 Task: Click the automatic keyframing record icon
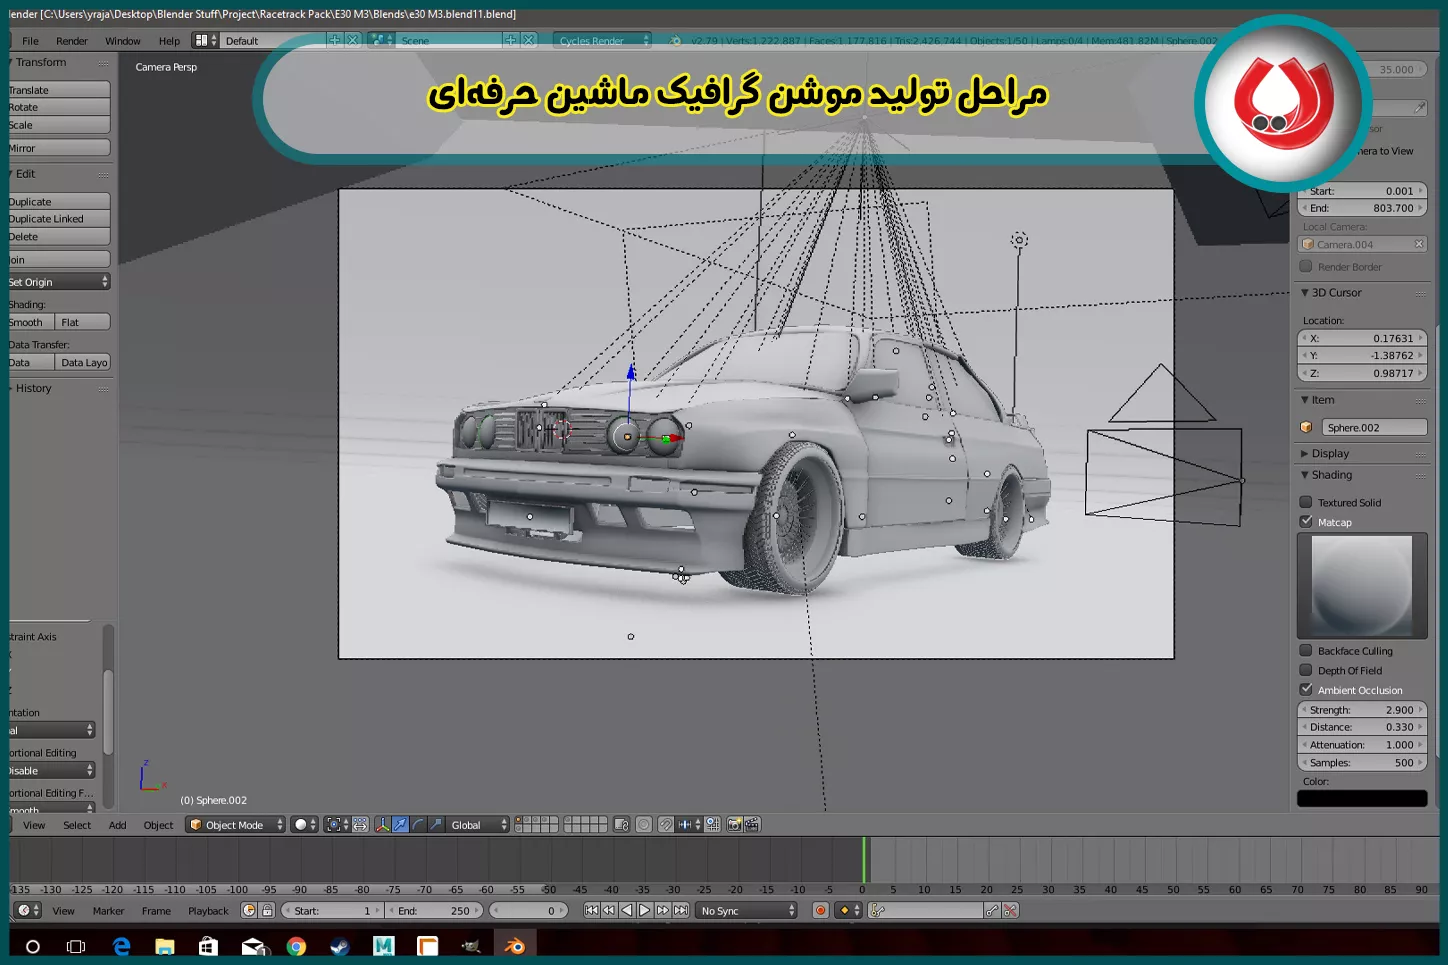(819, 910)
